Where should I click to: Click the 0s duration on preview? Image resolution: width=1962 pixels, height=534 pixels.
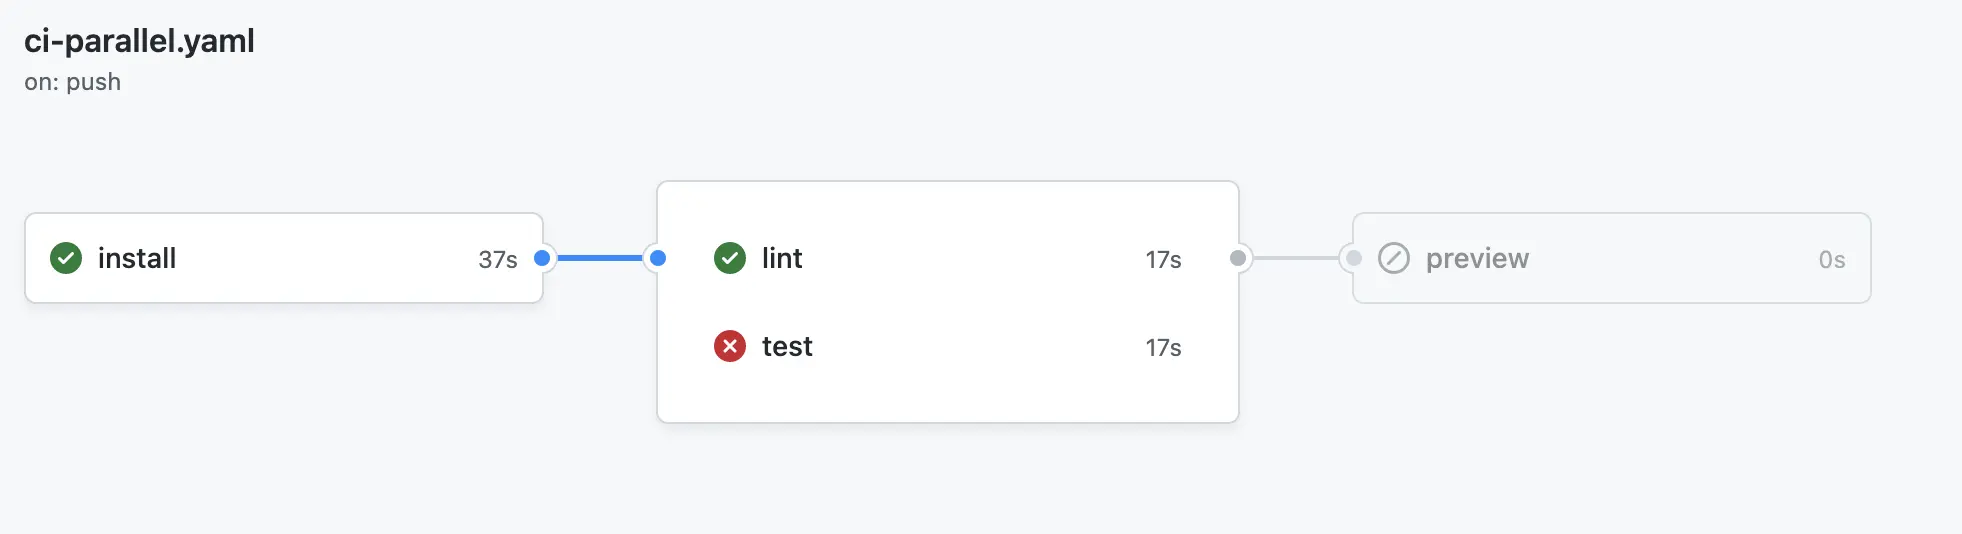click(x=1832, y=260)
